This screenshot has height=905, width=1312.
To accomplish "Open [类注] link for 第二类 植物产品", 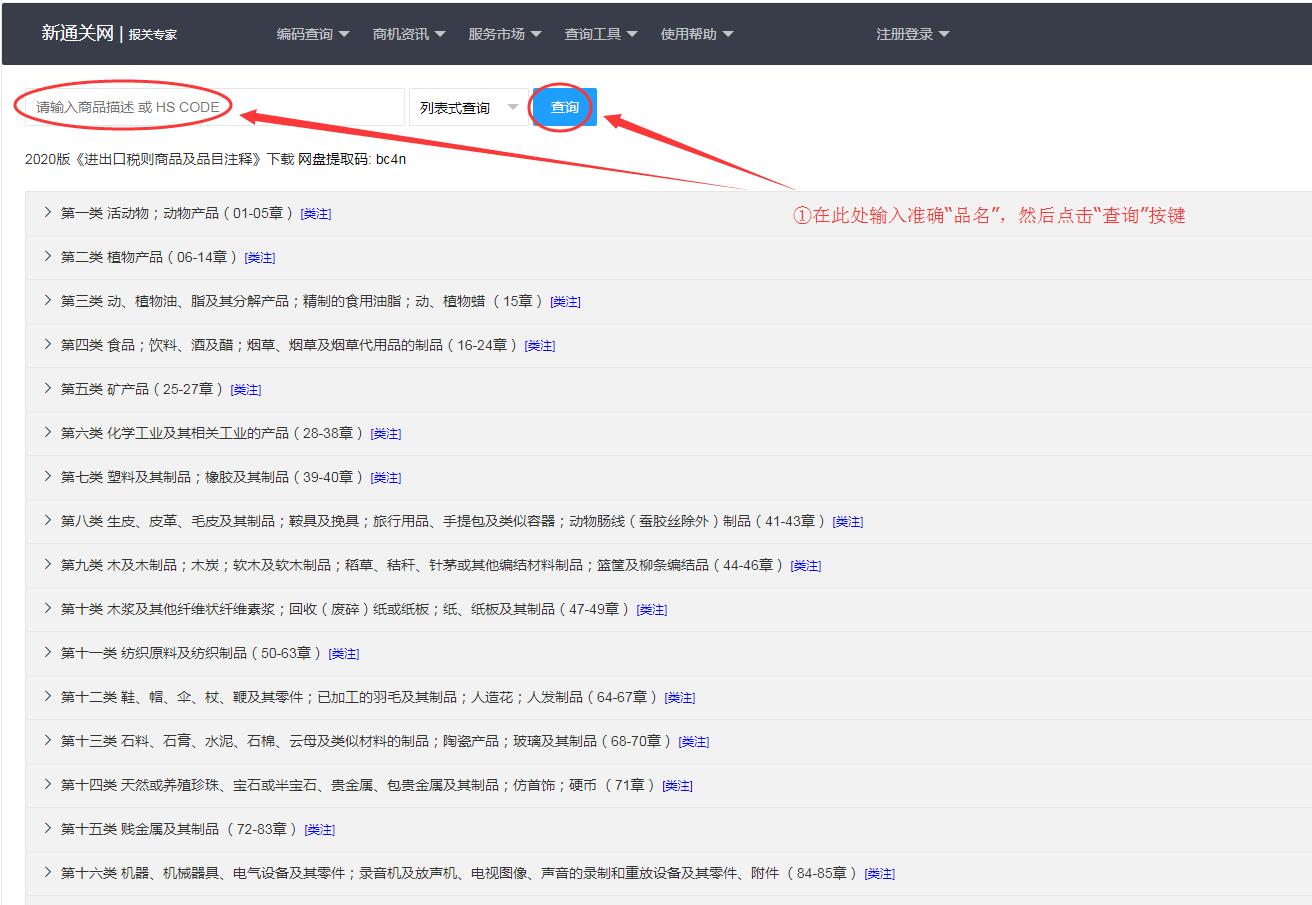I will [260, 258].
